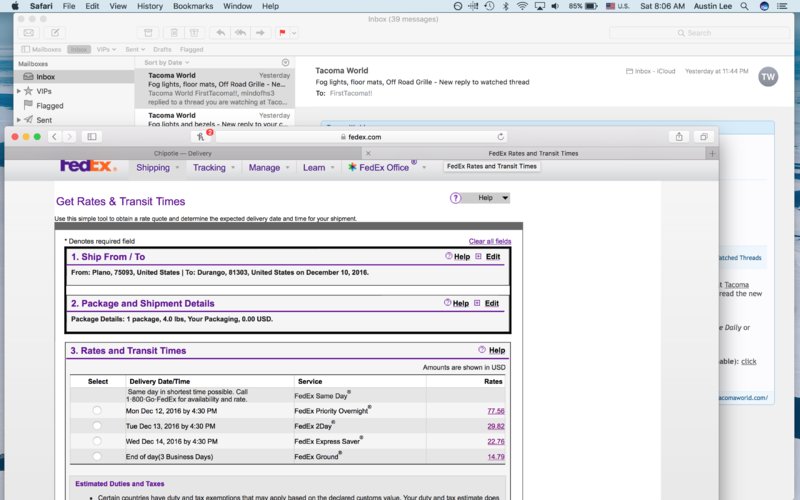Select FedEx 2Day radio button
Viewport: 800px width, 500px height.
[97, 426]
